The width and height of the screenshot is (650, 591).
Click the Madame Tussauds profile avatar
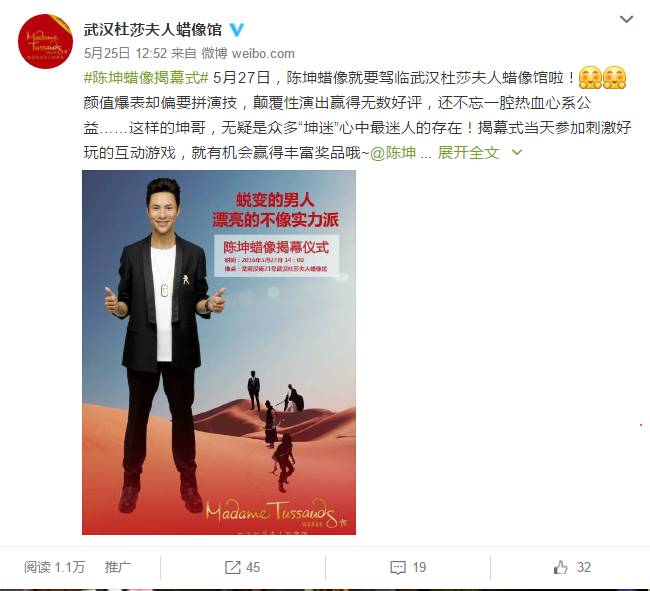[x=45, y=41]
